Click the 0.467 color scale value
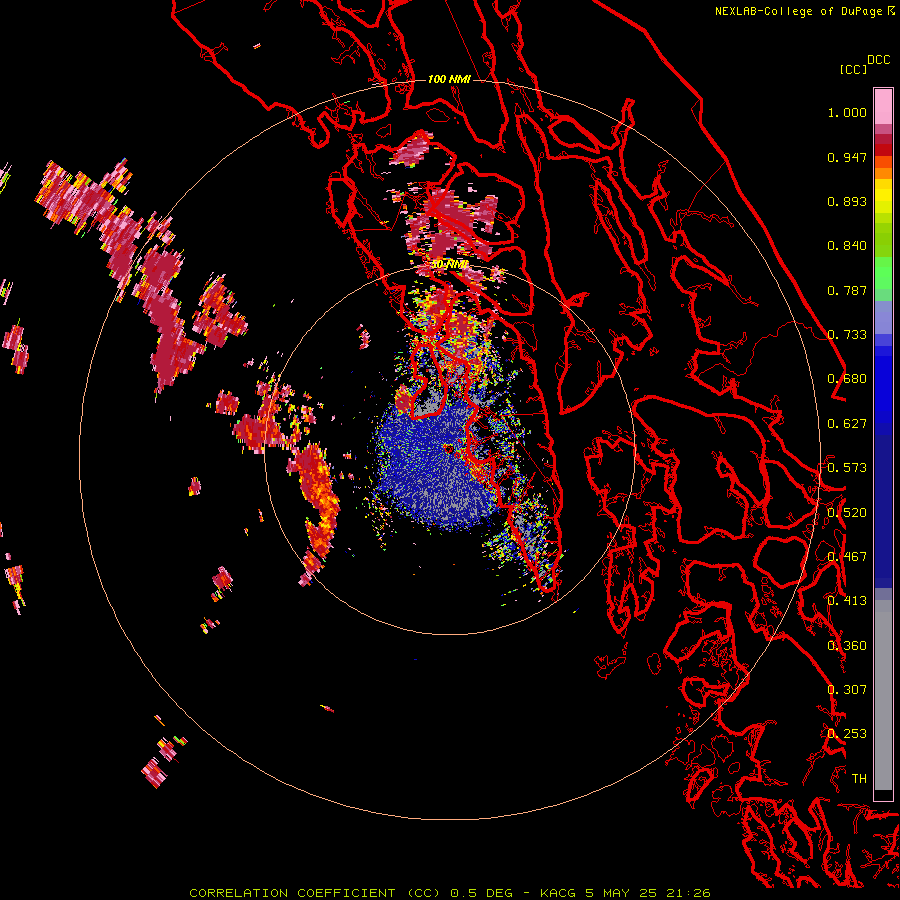Image resolution: width=900 pixels, height=900 pixels. click(x=847, y=557)
